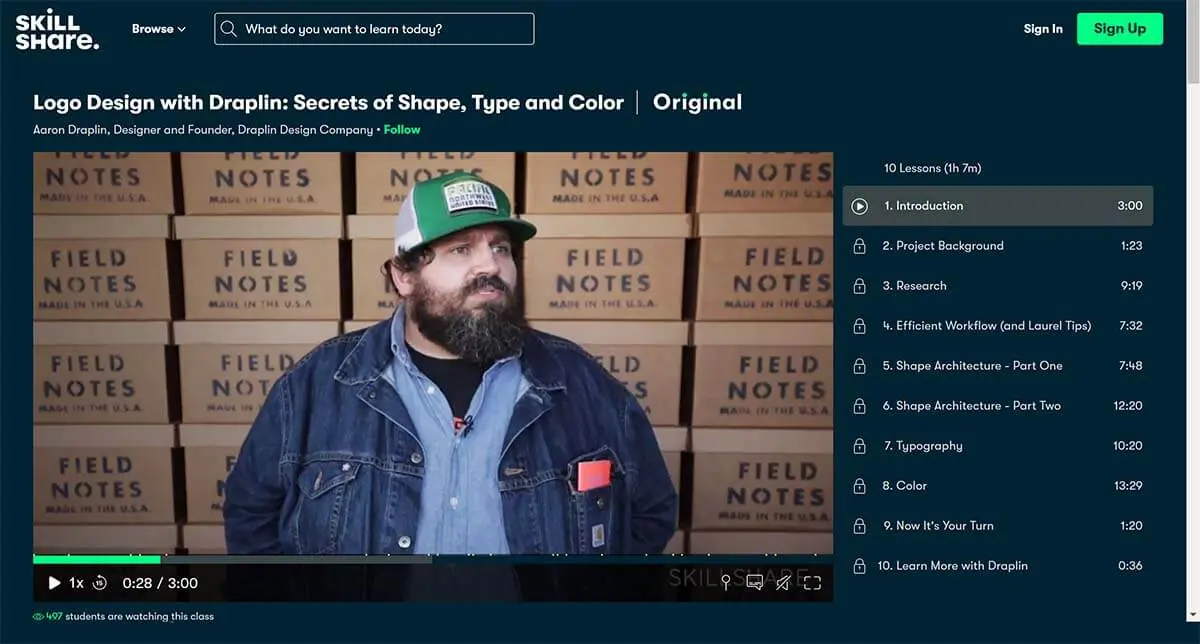This screenshot has height=644, width=1200.
Task: Click the eye icon beside 497 students
Action: point(39,617)
